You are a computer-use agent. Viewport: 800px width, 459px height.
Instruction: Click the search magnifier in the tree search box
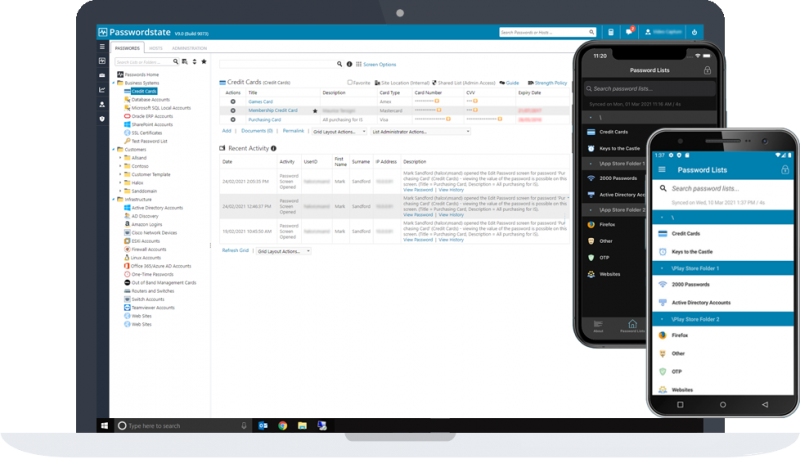(176, 62)
